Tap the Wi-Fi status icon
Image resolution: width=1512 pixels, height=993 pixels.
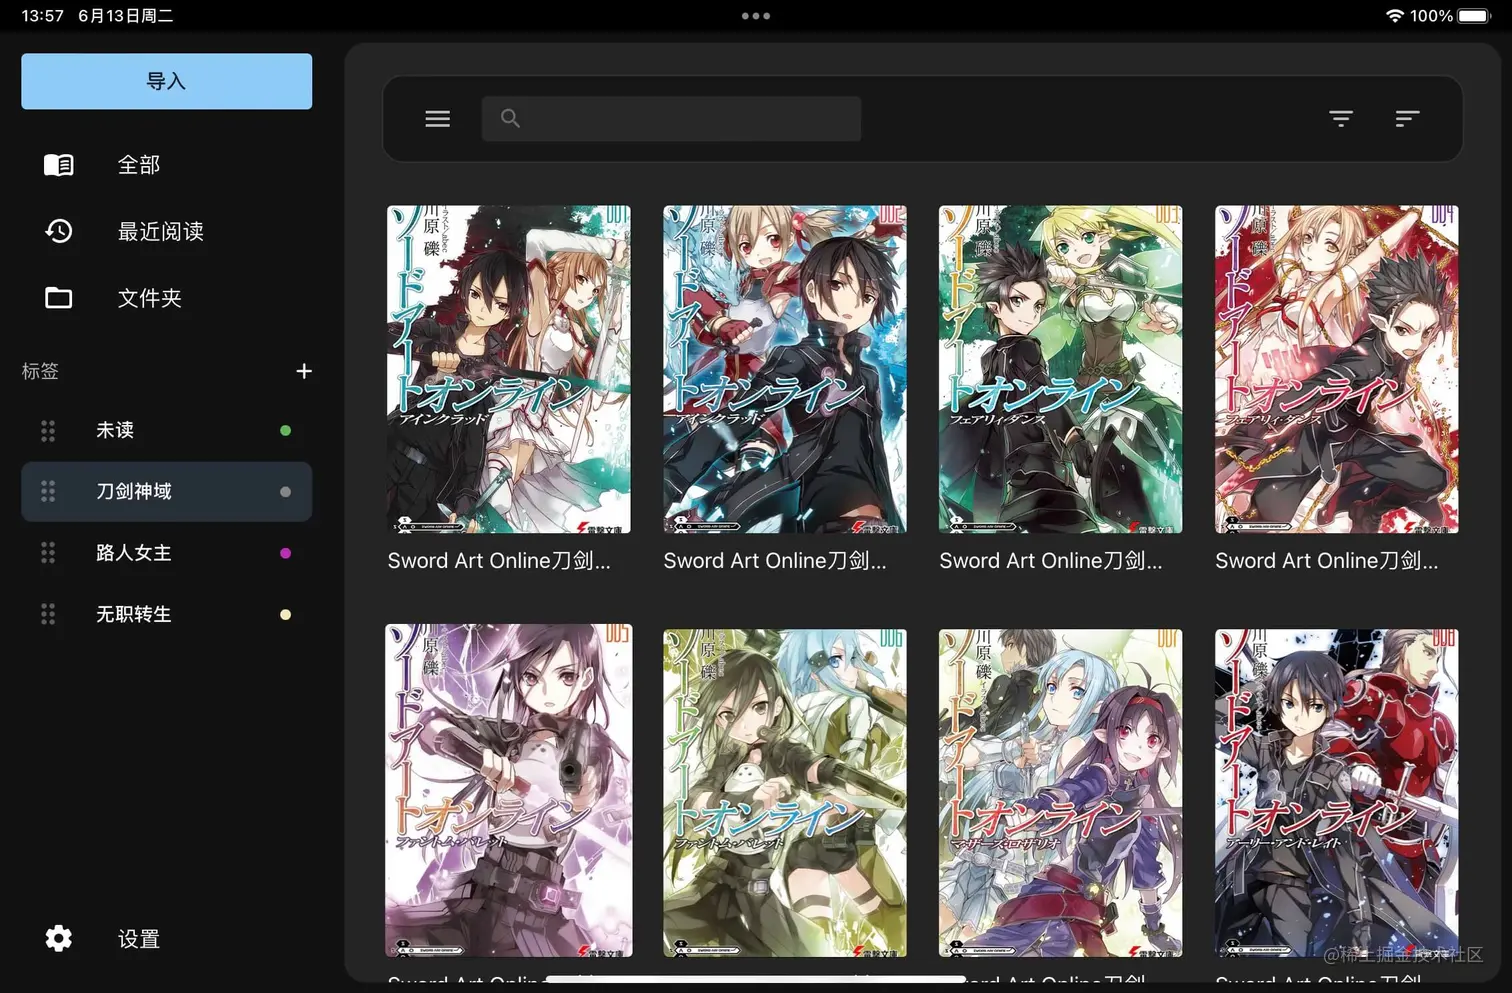1395,16
